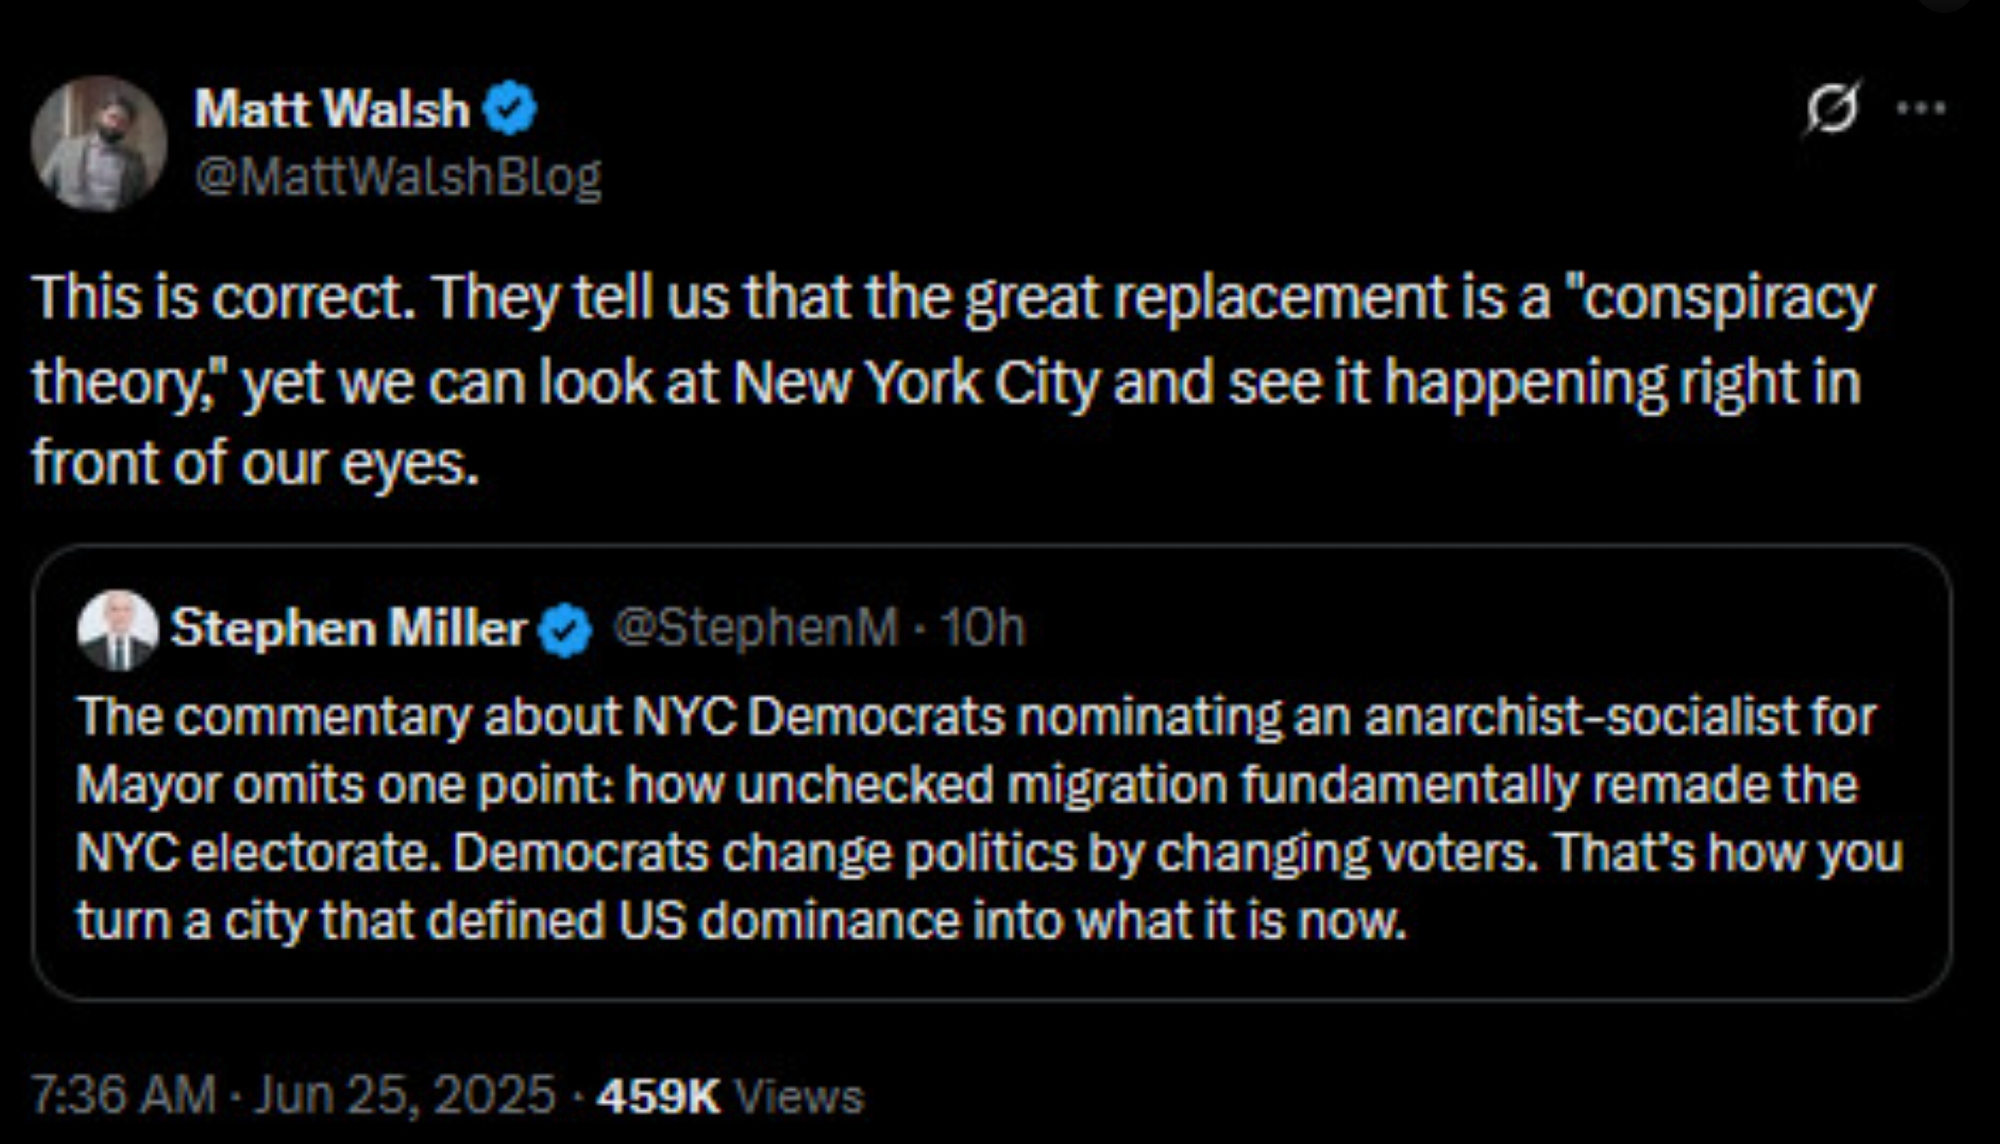
Task: Open the Grok explain-post icon
Action: 1832,108
